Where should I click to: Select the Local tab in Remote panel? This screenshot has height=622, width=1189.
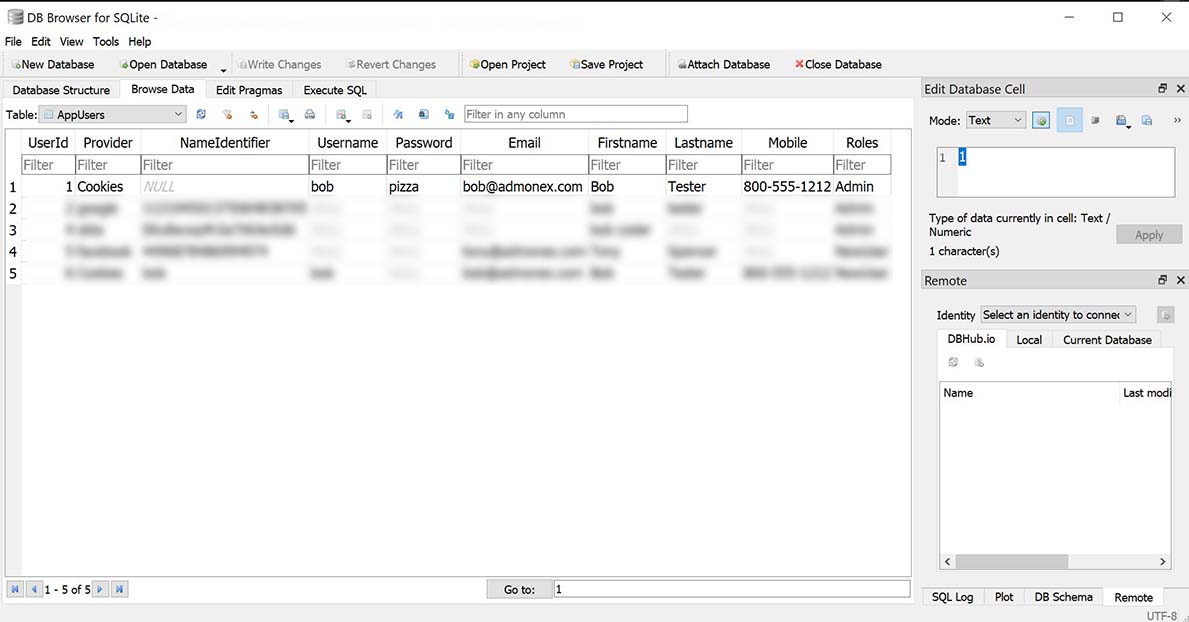[x=1029, y=340]
